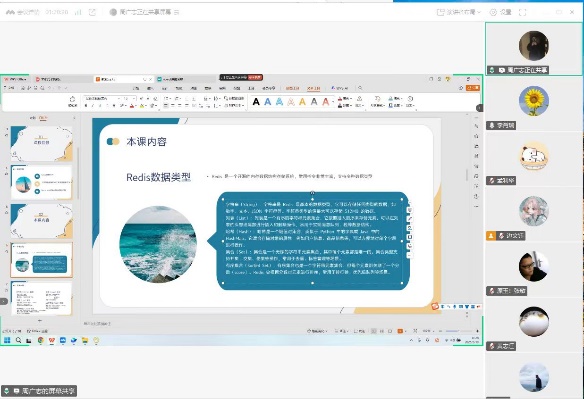Click the Windows Start button in taskbar
Viewport: 584px width, 399px height.
pos(7,340)
